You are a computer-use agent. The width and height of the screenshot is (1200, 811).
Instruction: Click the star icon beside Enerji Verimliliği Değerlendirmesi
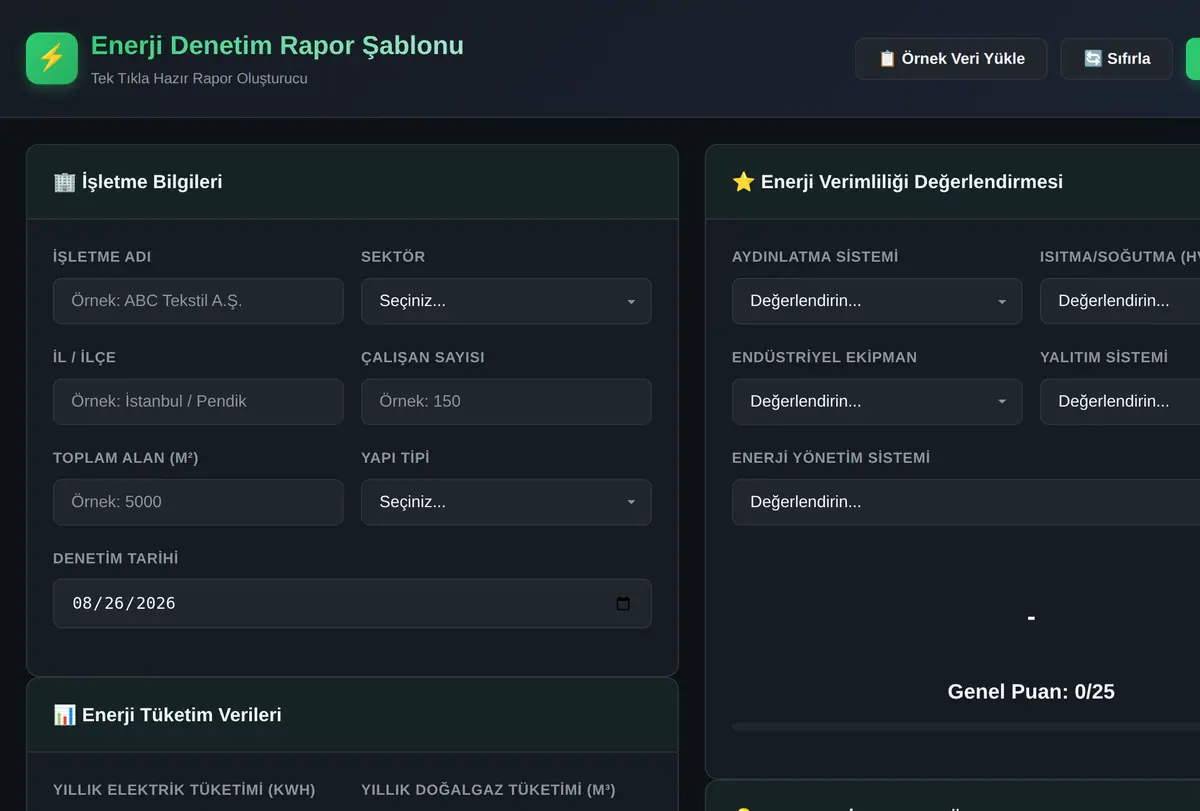point(743,182)
